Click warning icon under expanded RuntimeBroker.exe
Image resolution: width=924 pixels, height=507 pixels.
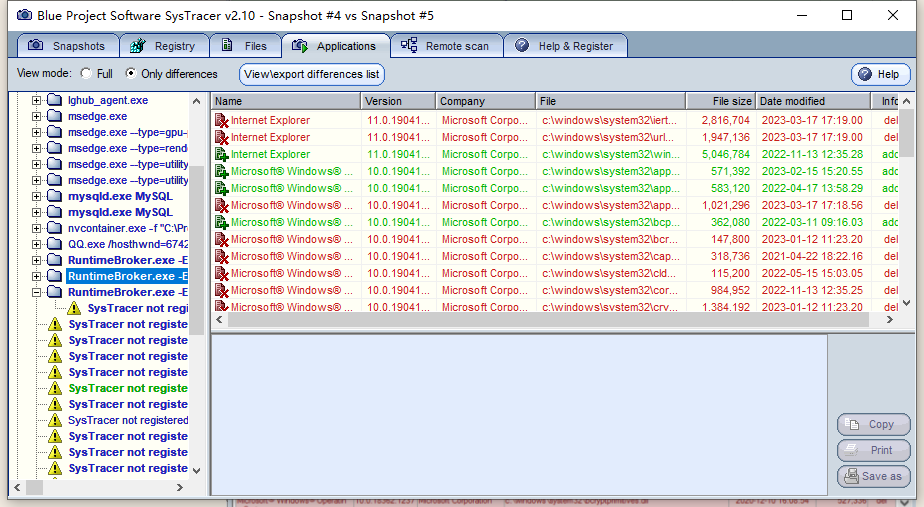point(74,308)
